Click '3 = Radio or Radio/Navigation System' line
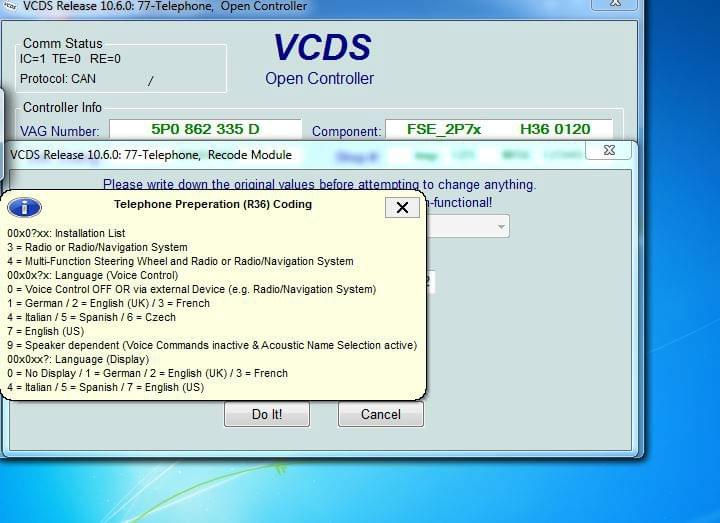The image size is (720, 523). pyautogui.click(x=97, y=247)
